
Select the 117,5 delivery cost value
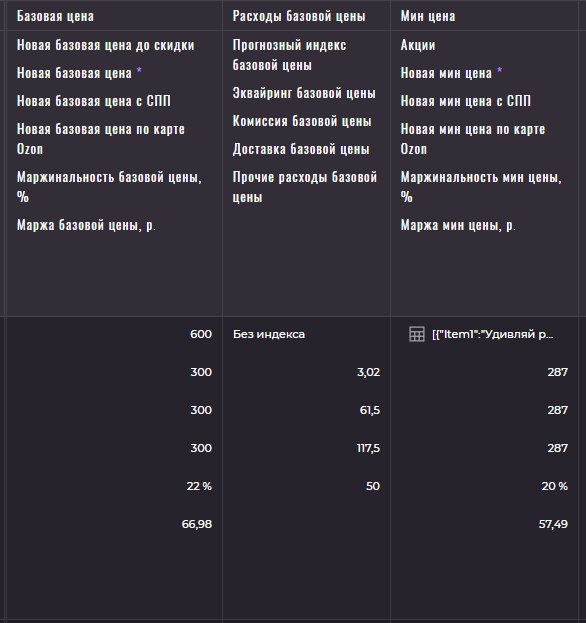(368, 448)
